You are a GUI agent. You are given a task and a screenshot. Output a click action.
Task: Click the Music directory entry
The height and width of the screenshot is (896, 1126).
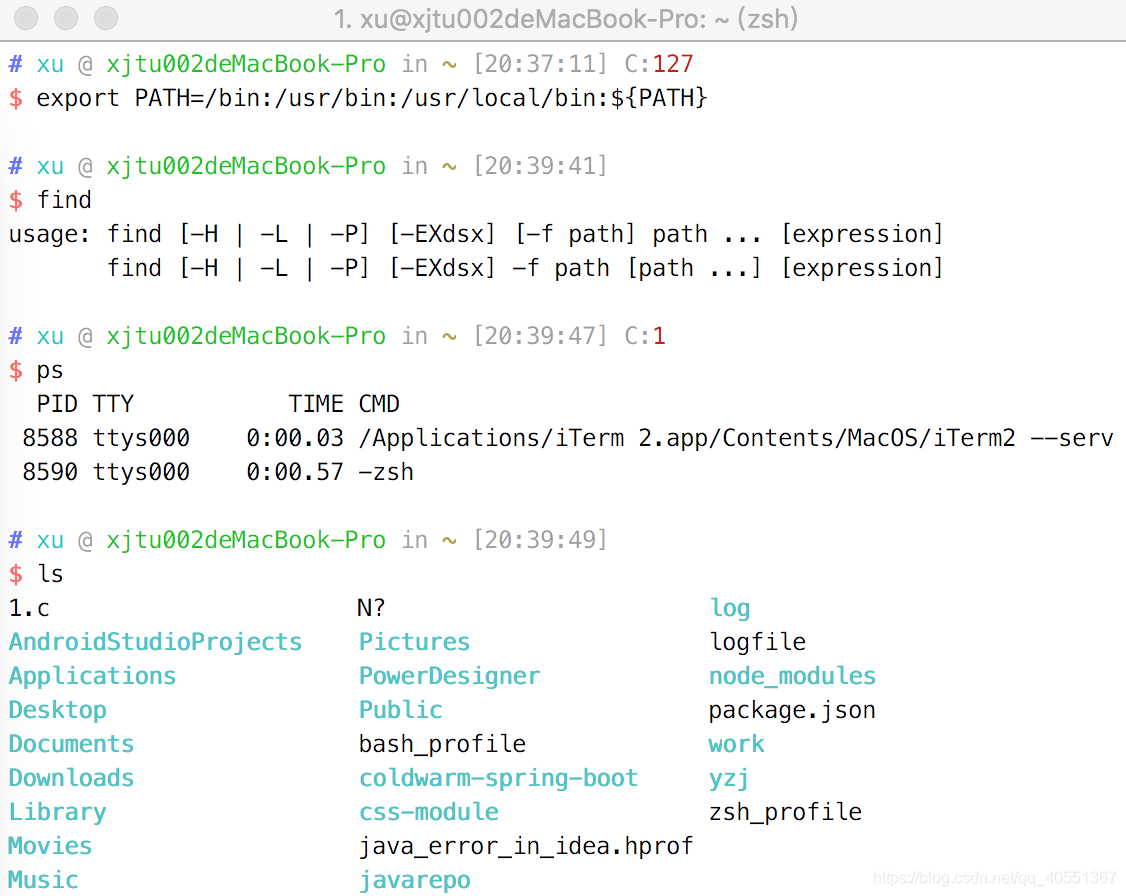point(43,880)
